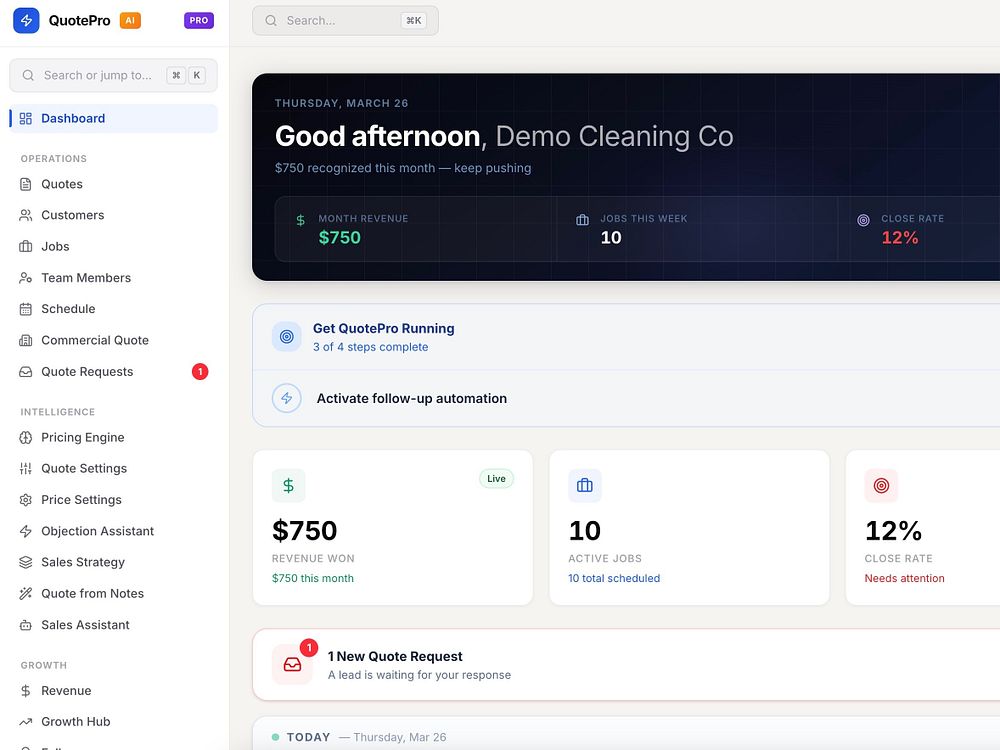
Task: Click the target icon beside Get QuotePro Running
Action: pyautogui.click(x=287, y=337)
